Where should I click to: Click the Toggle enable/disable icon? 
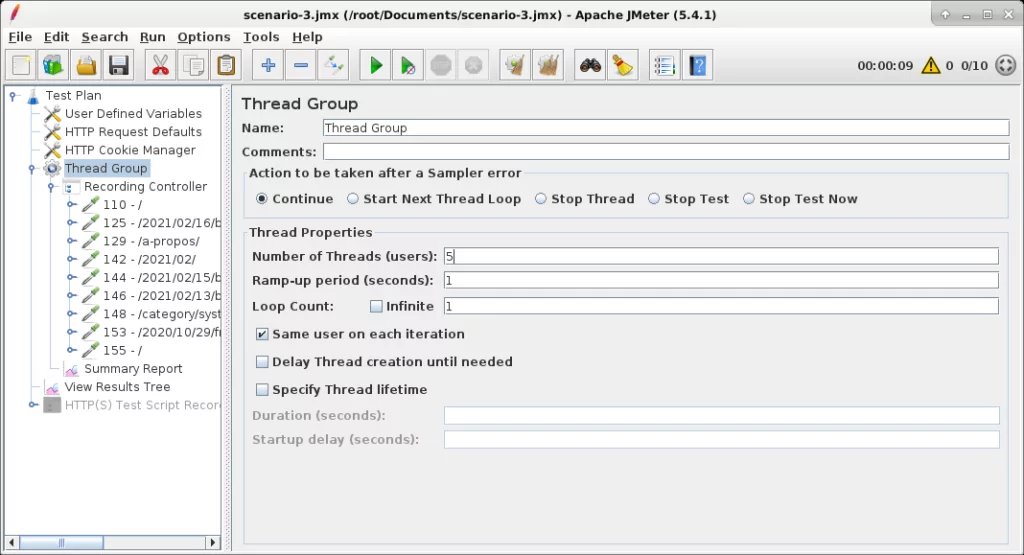pos(334,65)
